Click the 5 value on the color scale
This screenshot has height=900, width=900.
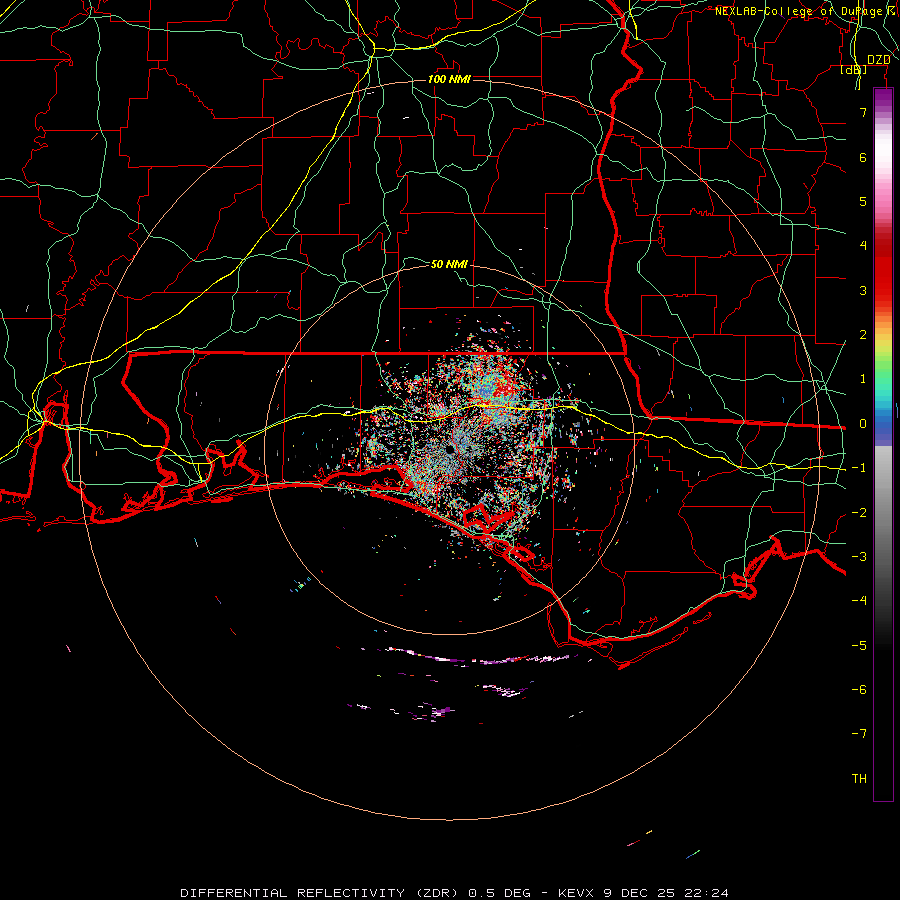(863, 201)
